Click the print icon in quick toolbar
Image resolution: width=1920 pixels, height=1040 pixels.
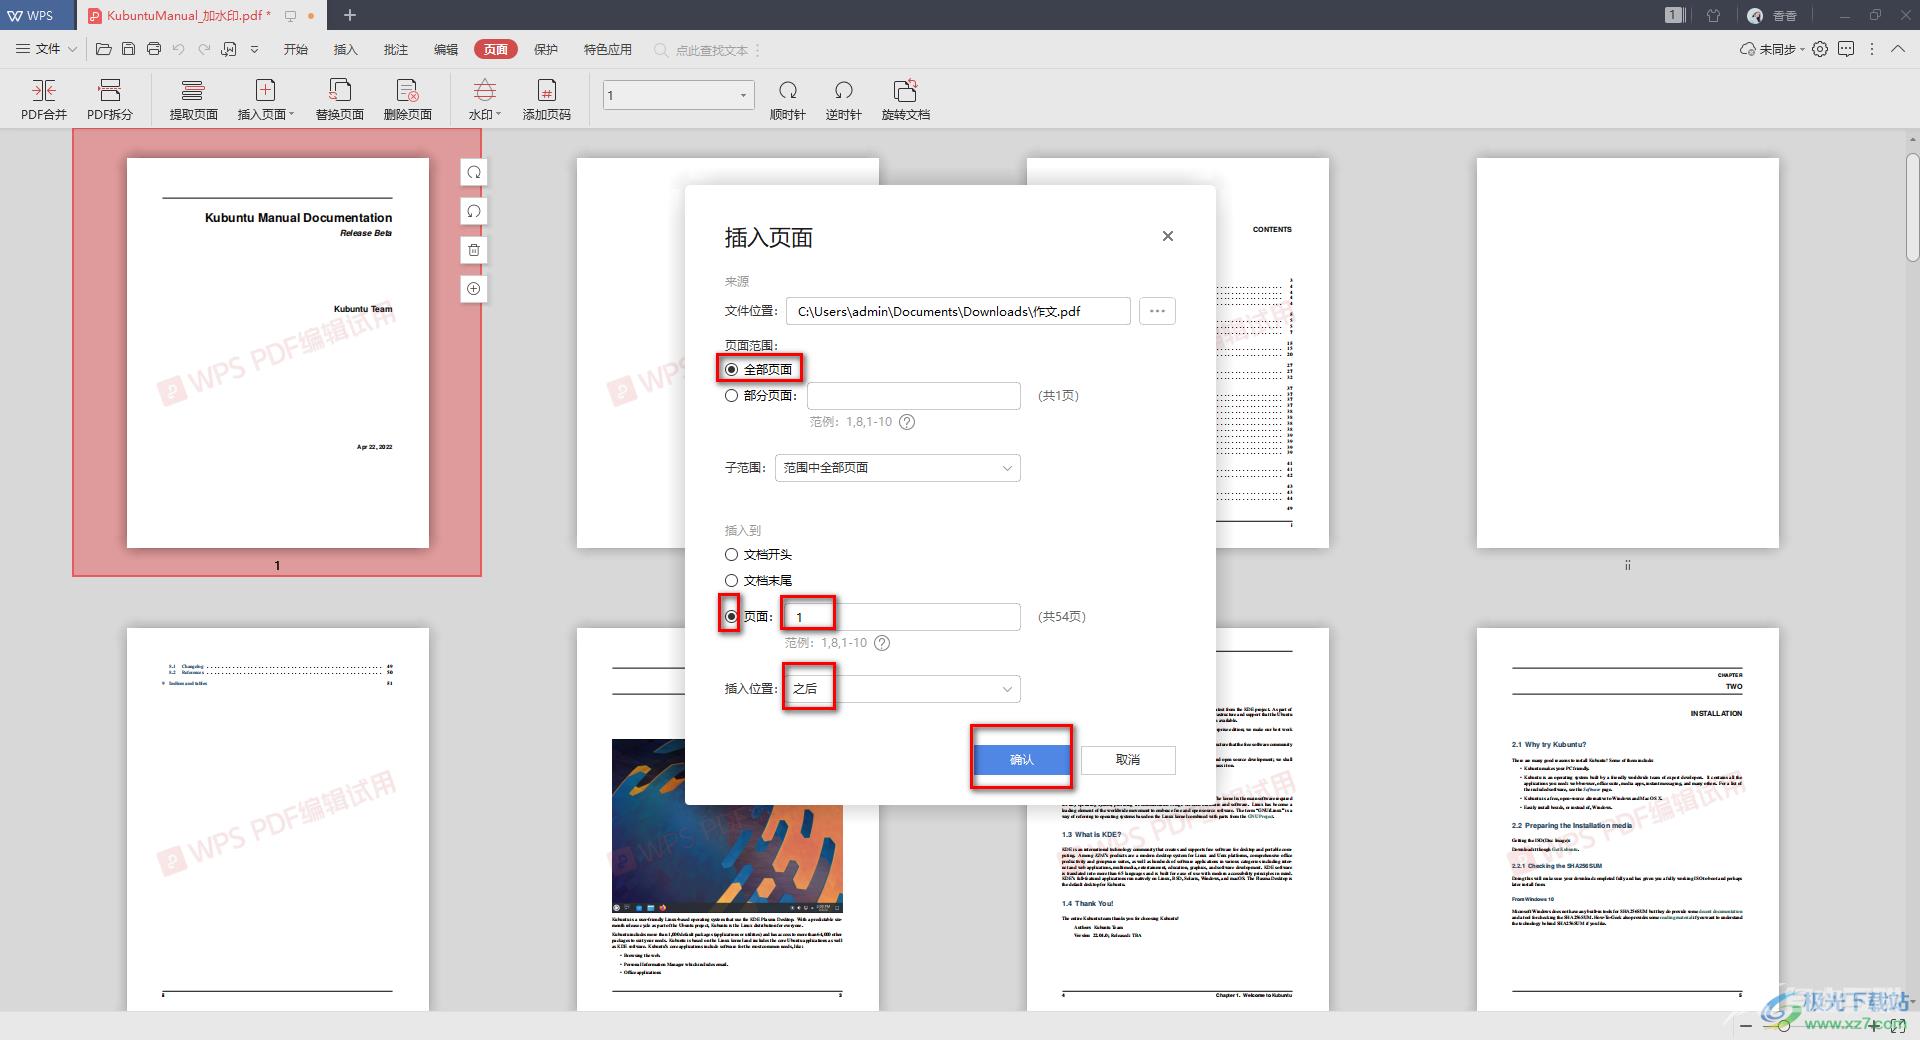click(153, 49)
